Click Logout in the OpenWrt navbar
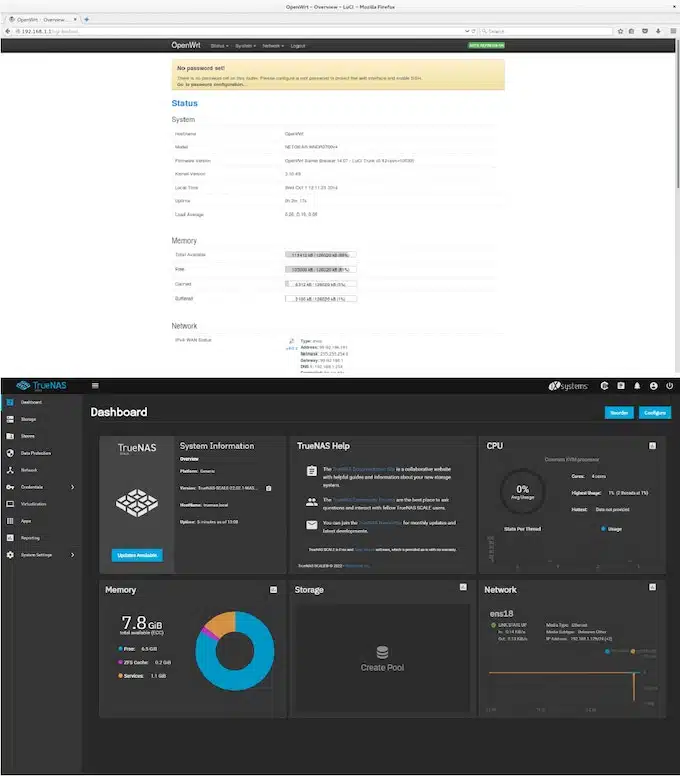This screenshot has width=680, height=780. [x=297, y=46]
